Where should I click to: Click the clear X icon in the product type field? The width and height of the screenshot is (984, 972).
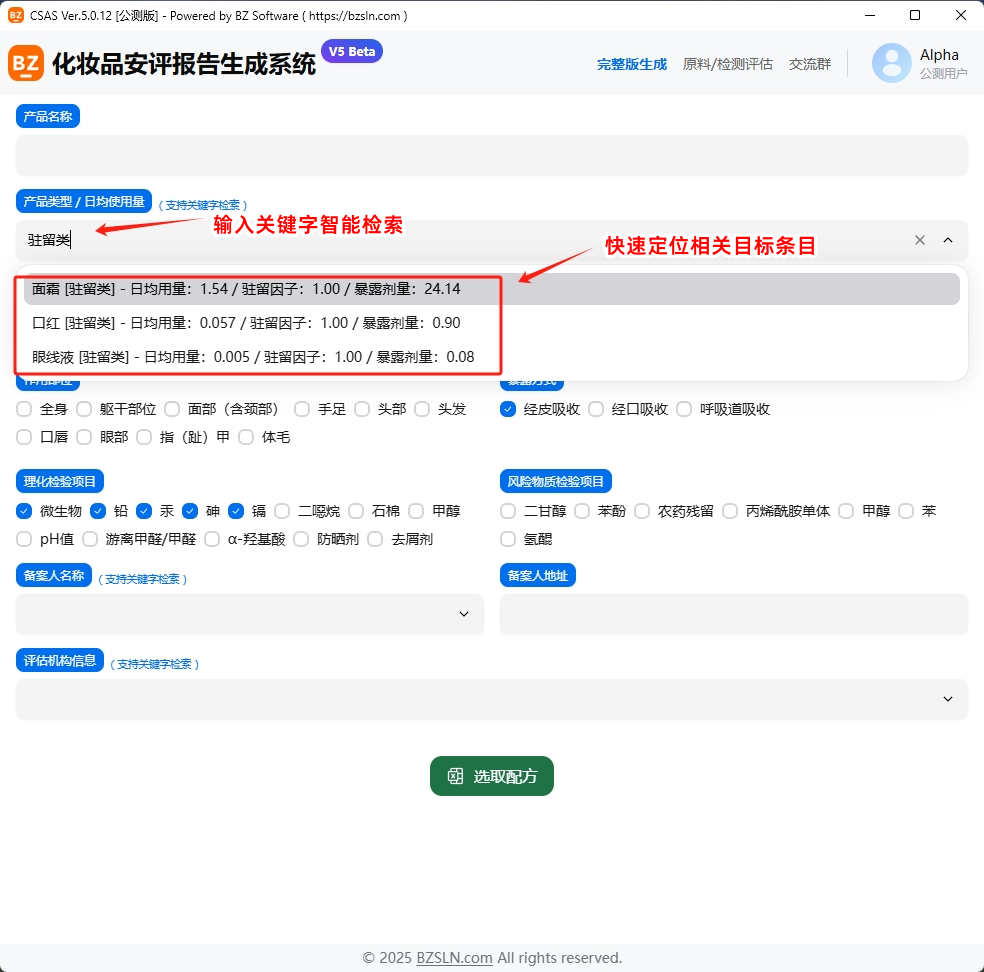point(920,240)
